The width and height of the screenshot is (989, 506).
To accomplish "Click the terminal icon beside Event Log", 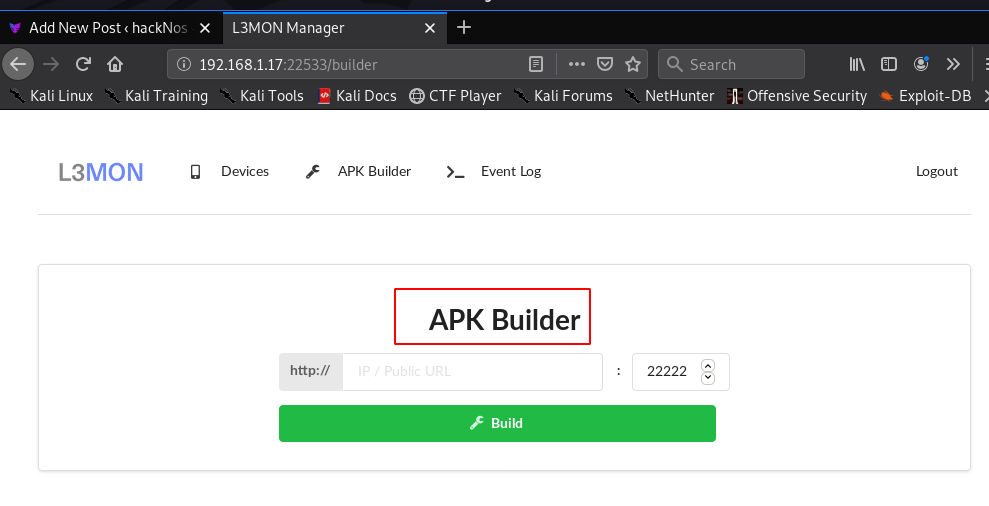I will 455,172.
